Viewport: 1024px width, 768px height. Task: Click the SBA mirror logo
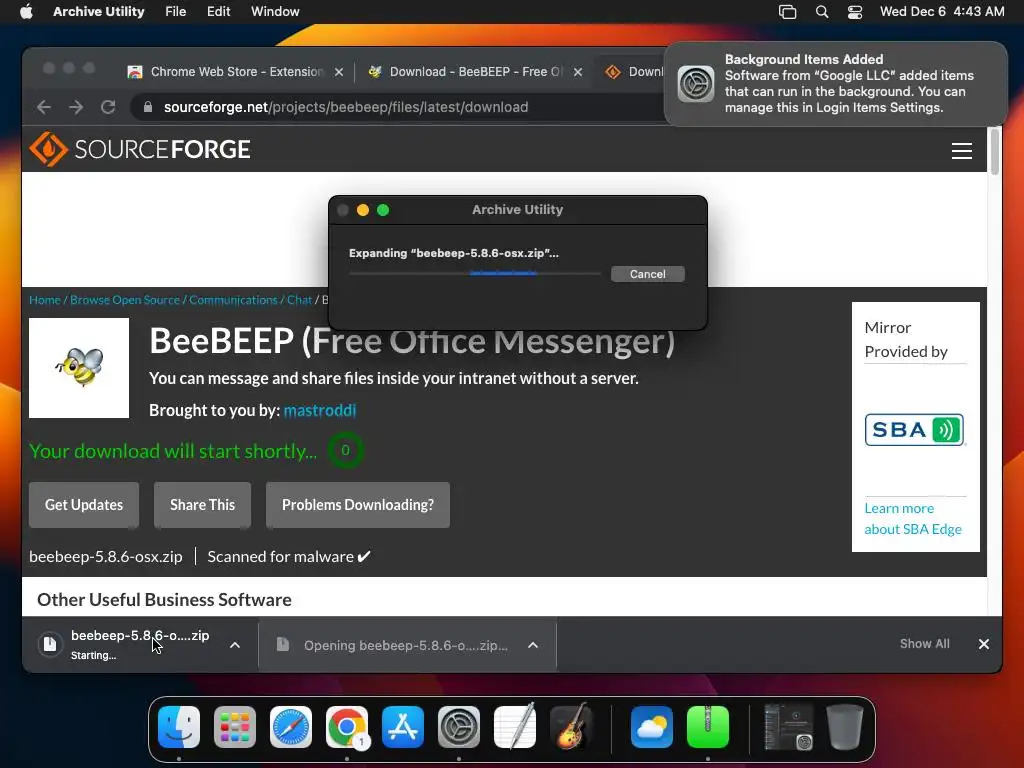click(x=914, y=430)
